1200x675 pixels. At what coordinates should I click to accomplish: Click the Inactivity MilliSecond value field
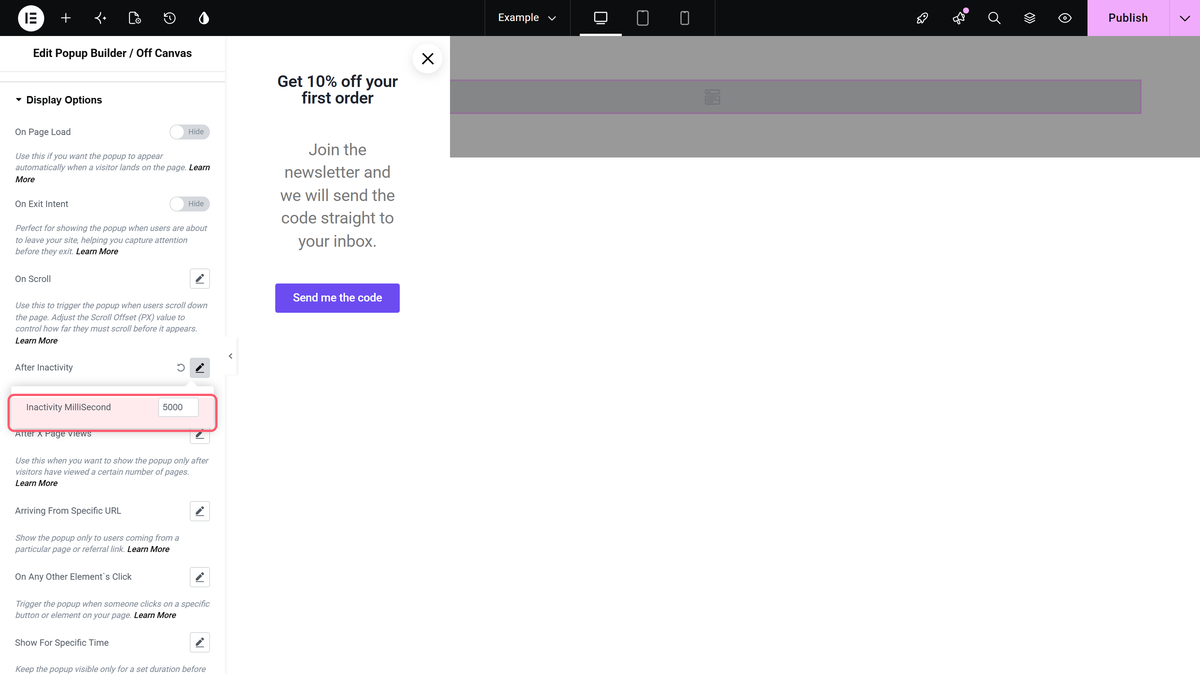coord(178,408)
